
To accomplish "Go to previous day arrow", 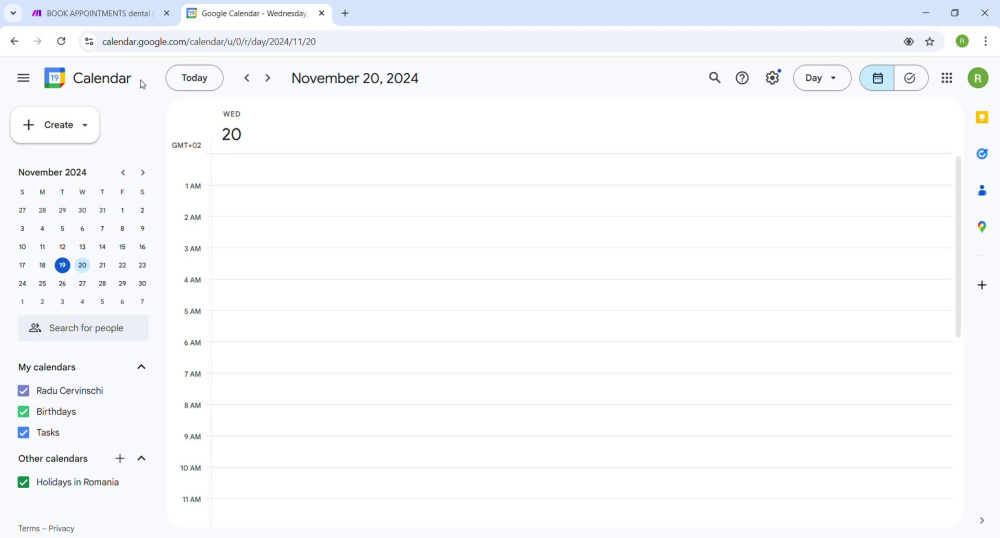I will coord(247,78).
